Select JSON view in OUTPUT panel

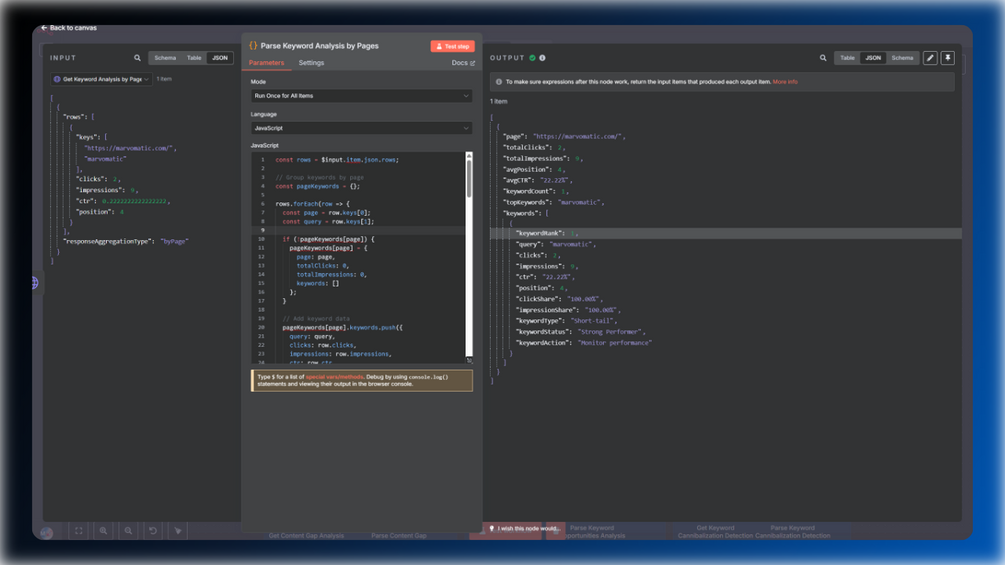pos(873,58)
